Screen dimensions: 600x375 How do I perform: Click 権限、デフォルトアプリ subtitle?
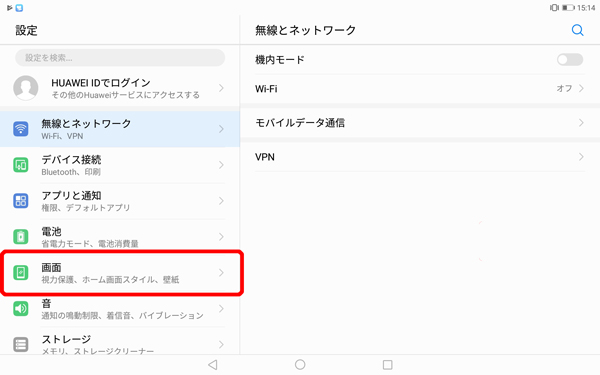86,208
